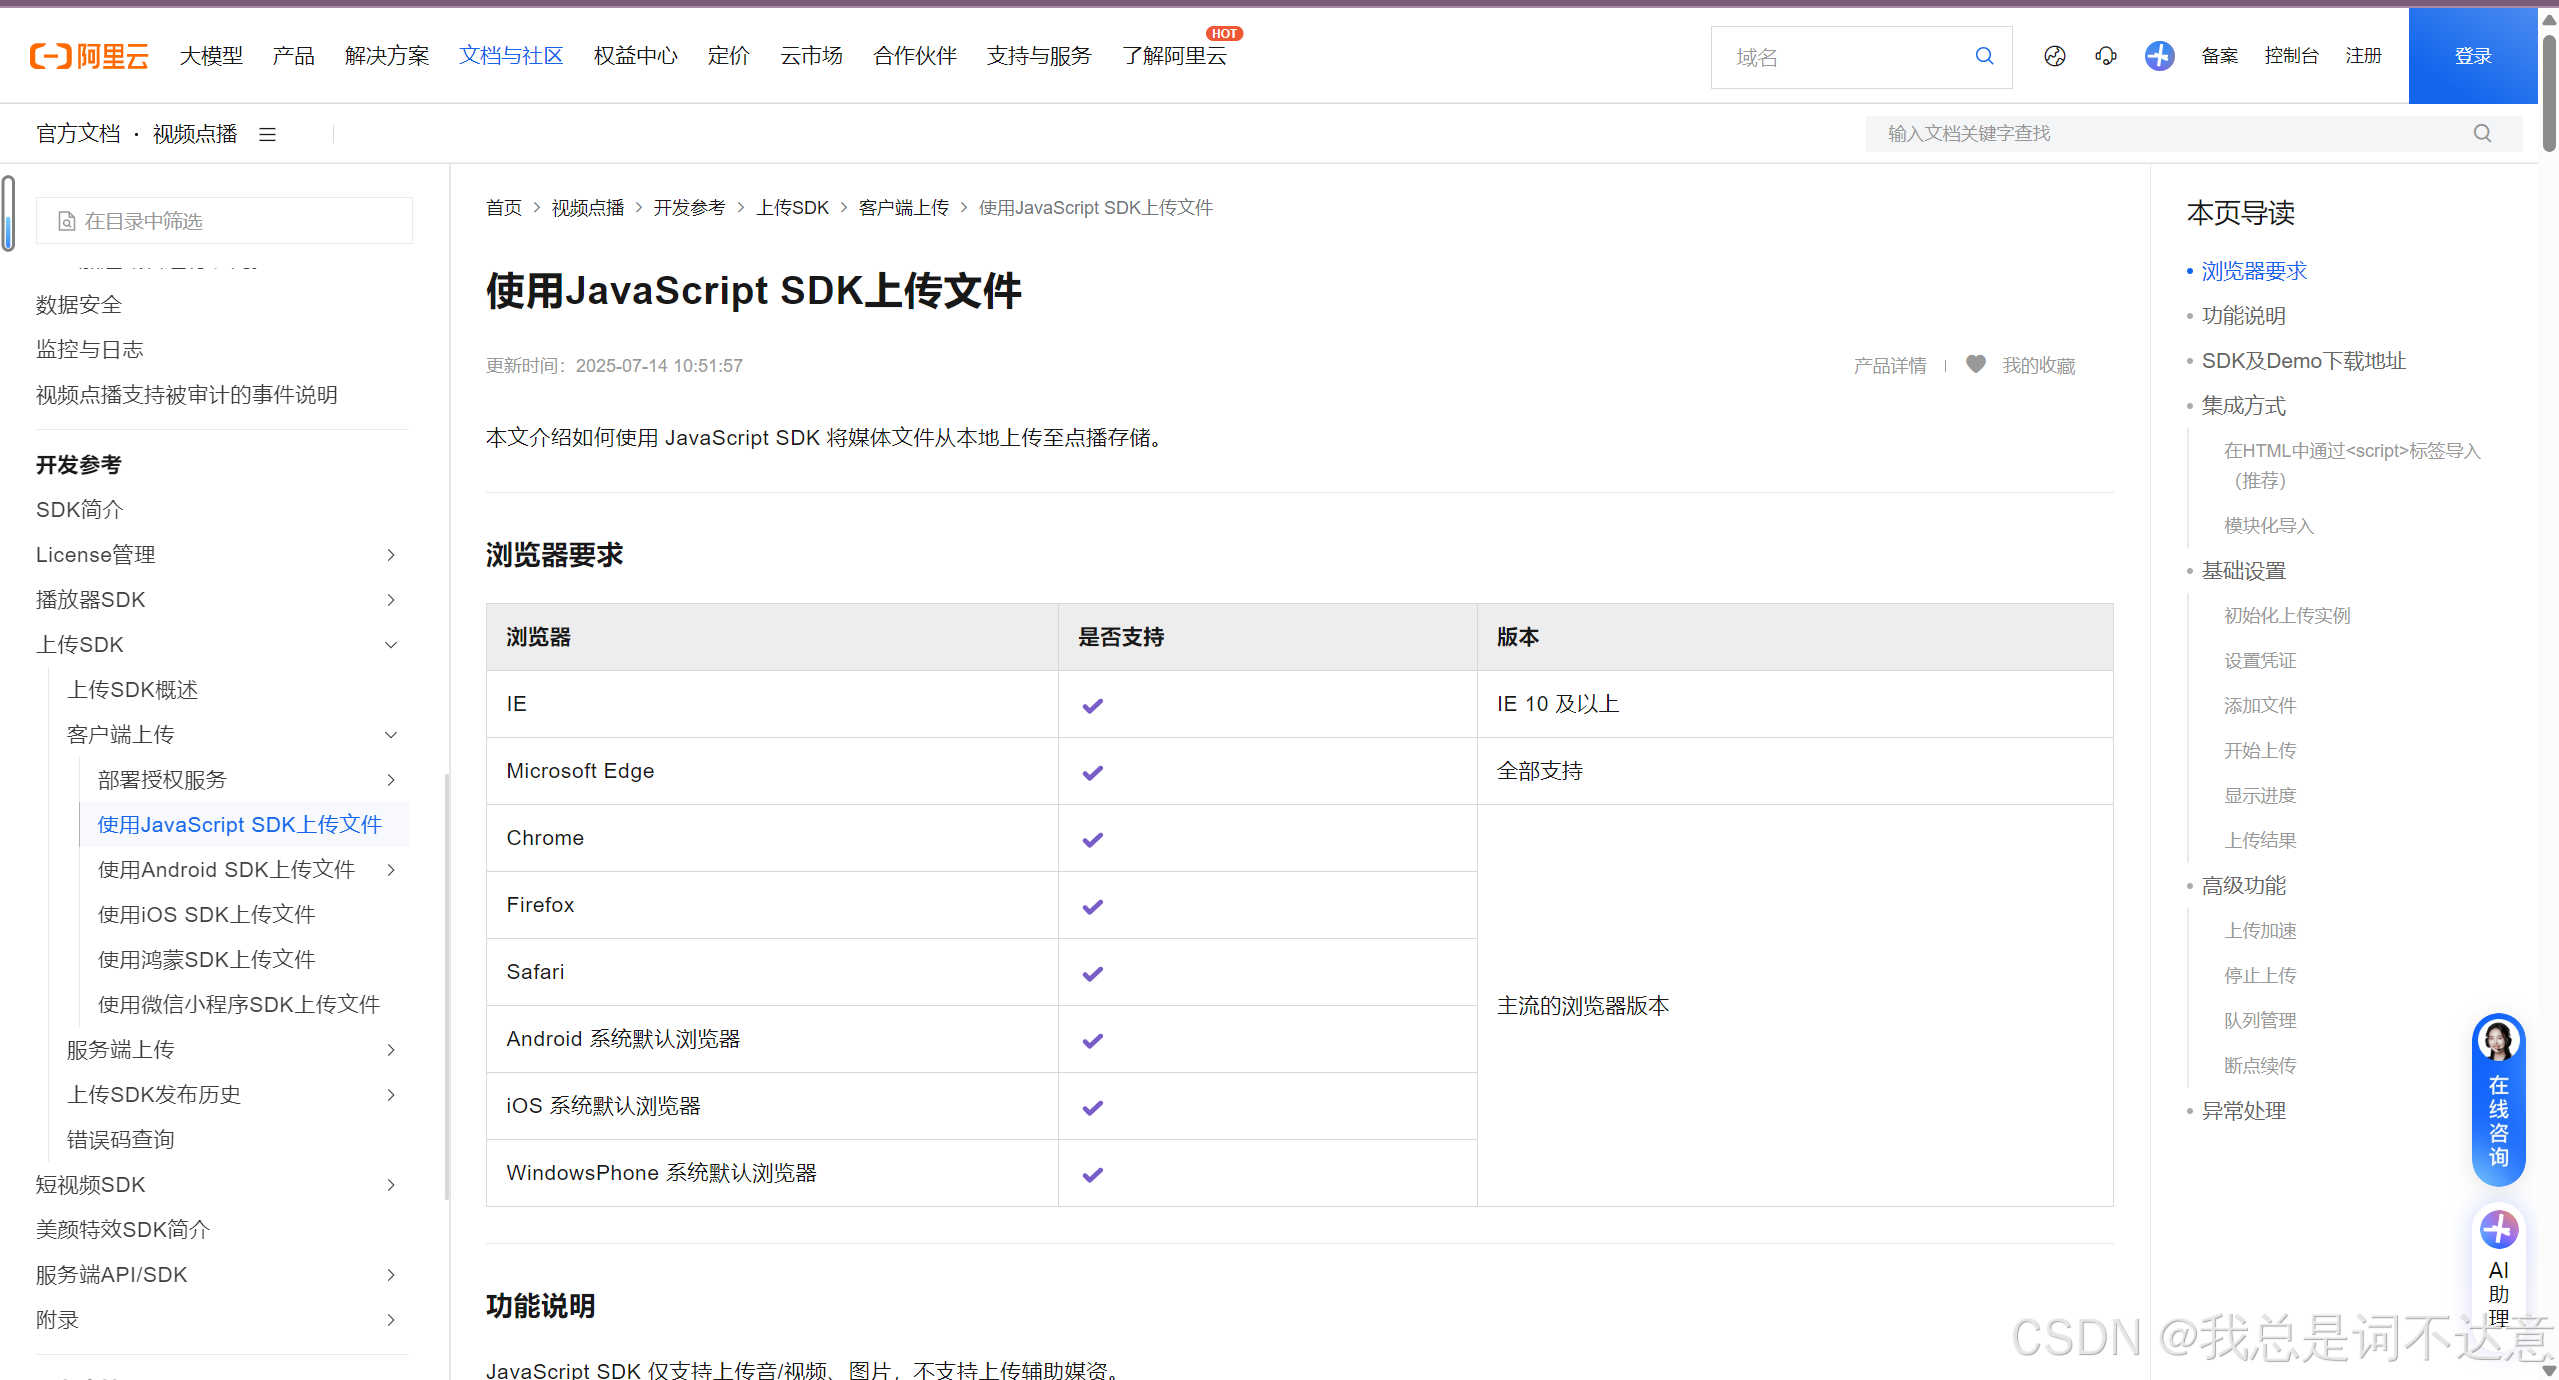Click the blue AI sparkle header icon

click(2159, 56)
